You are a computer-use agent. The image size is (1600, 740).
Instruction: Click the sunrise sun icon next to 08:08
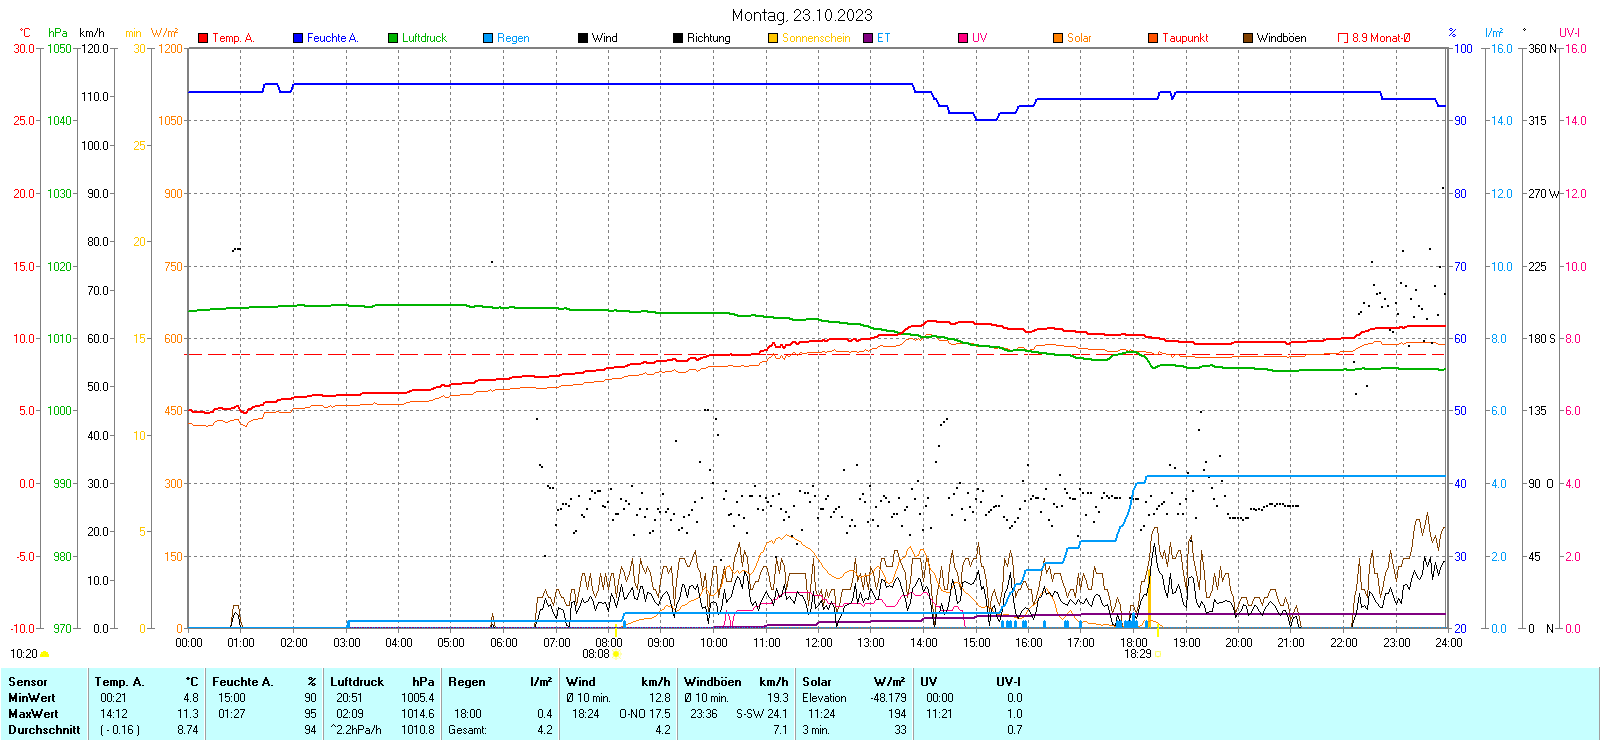616,654
